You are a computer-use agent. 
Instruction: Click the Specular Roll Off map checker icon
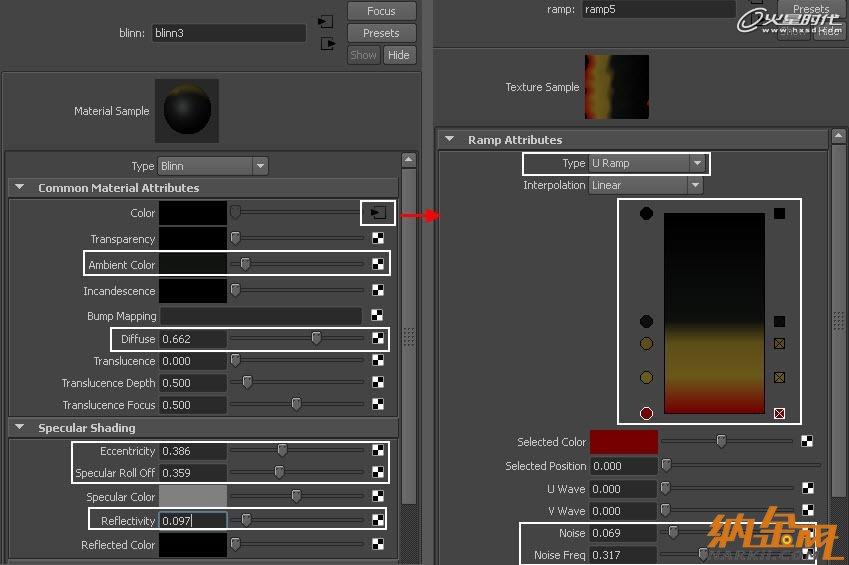pos(378,472)
